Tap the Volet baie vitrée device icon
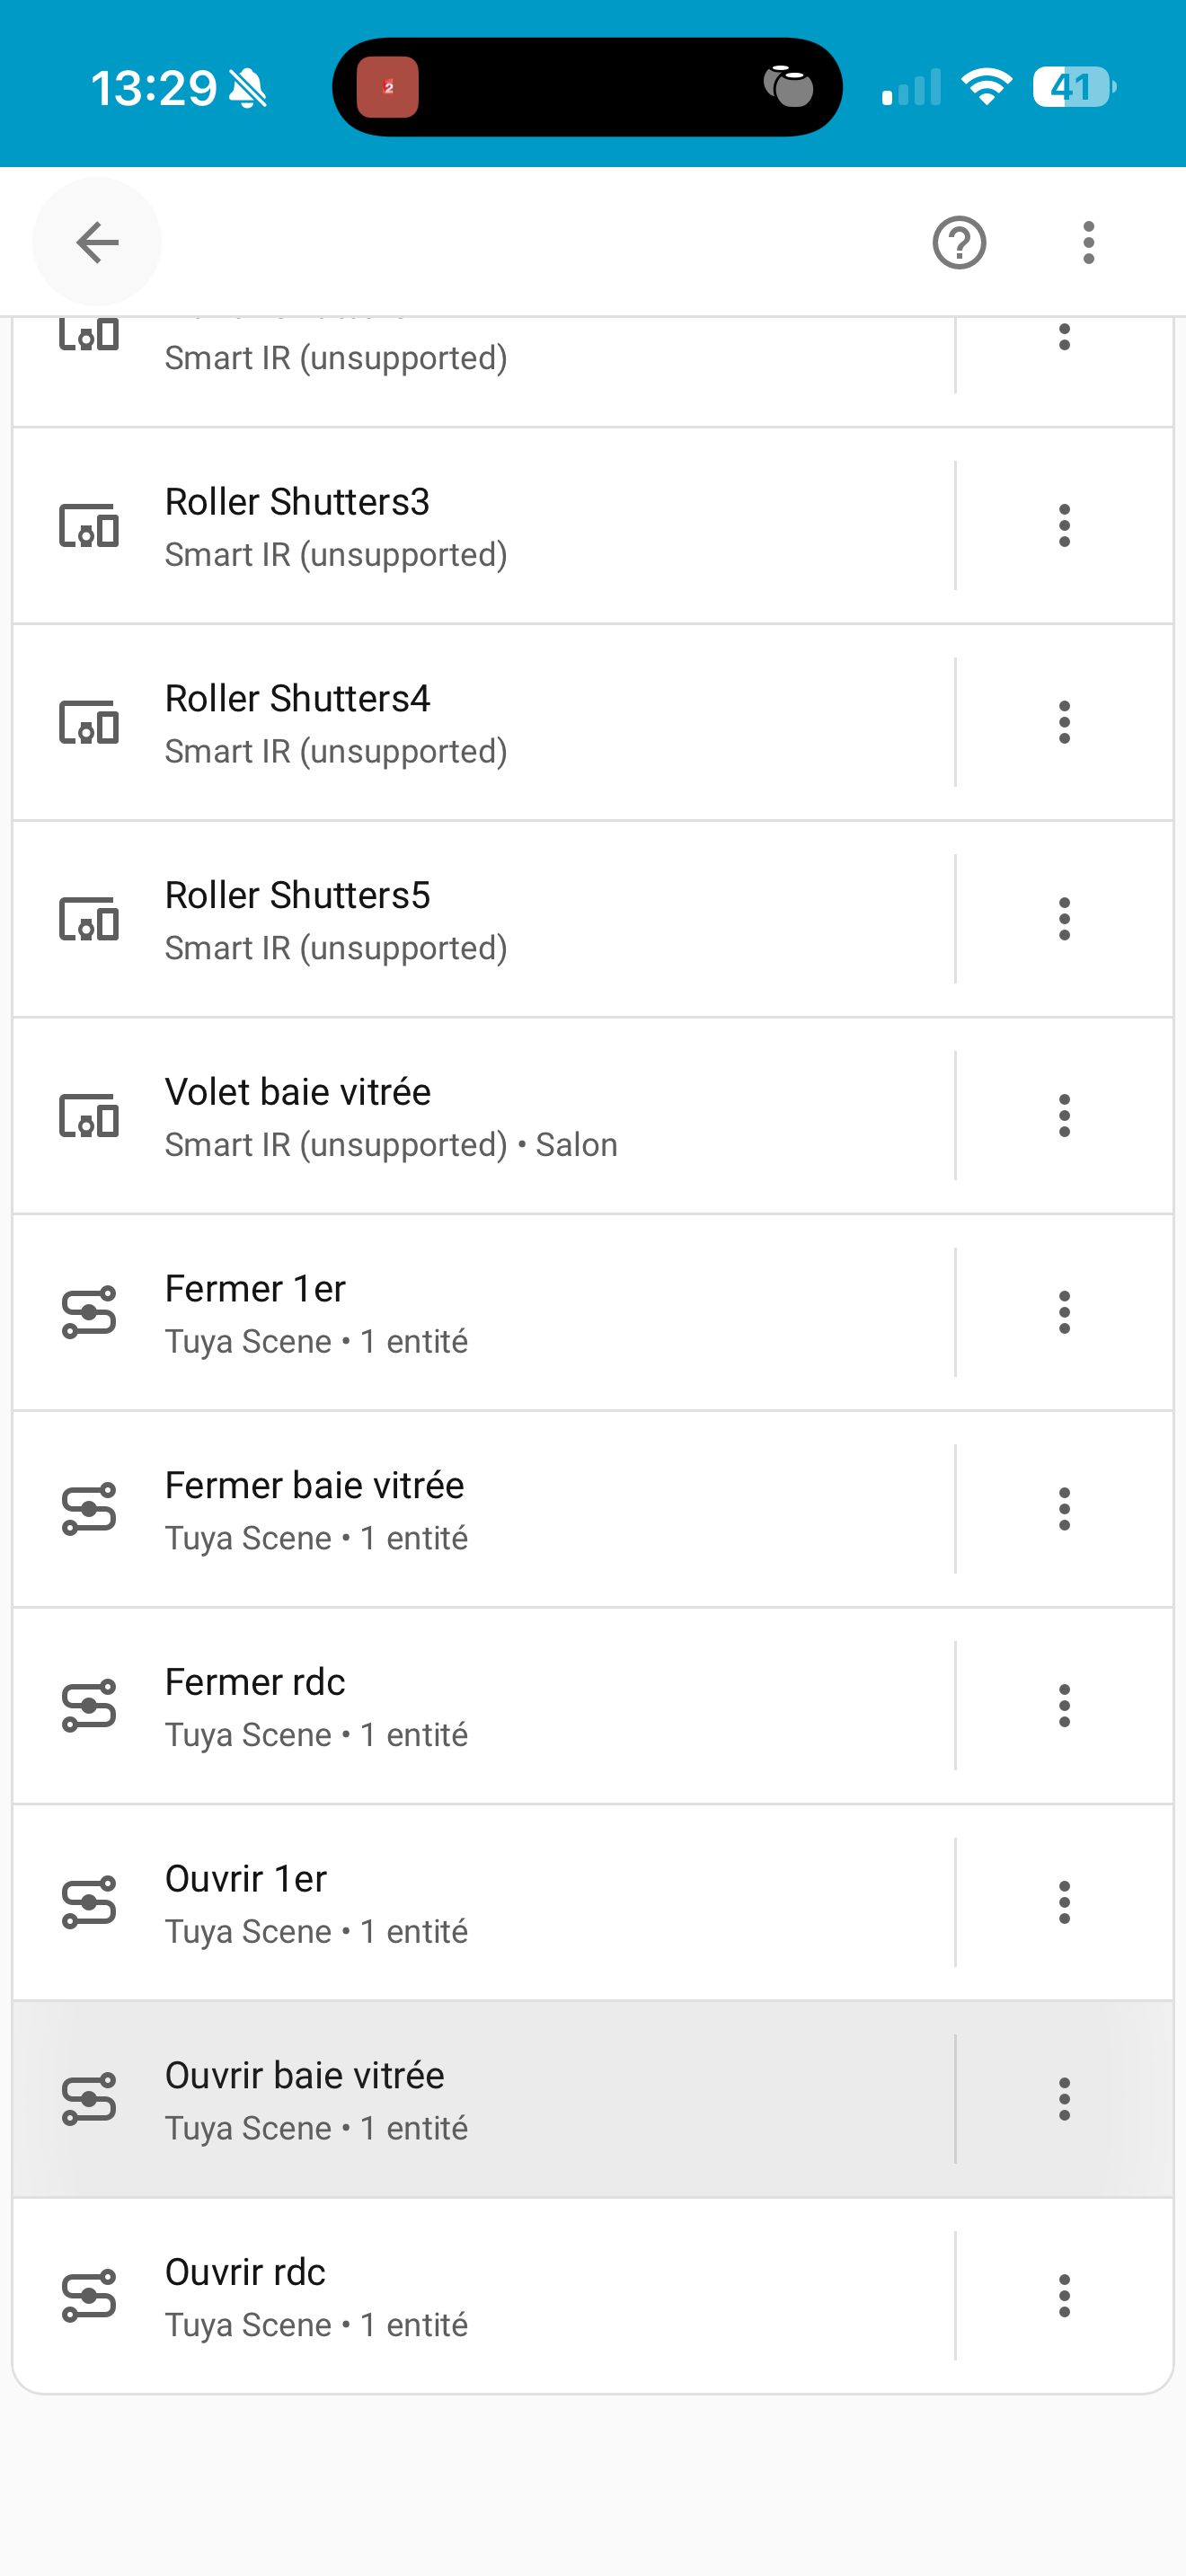1186x2576 pixels. point(89,1116)
